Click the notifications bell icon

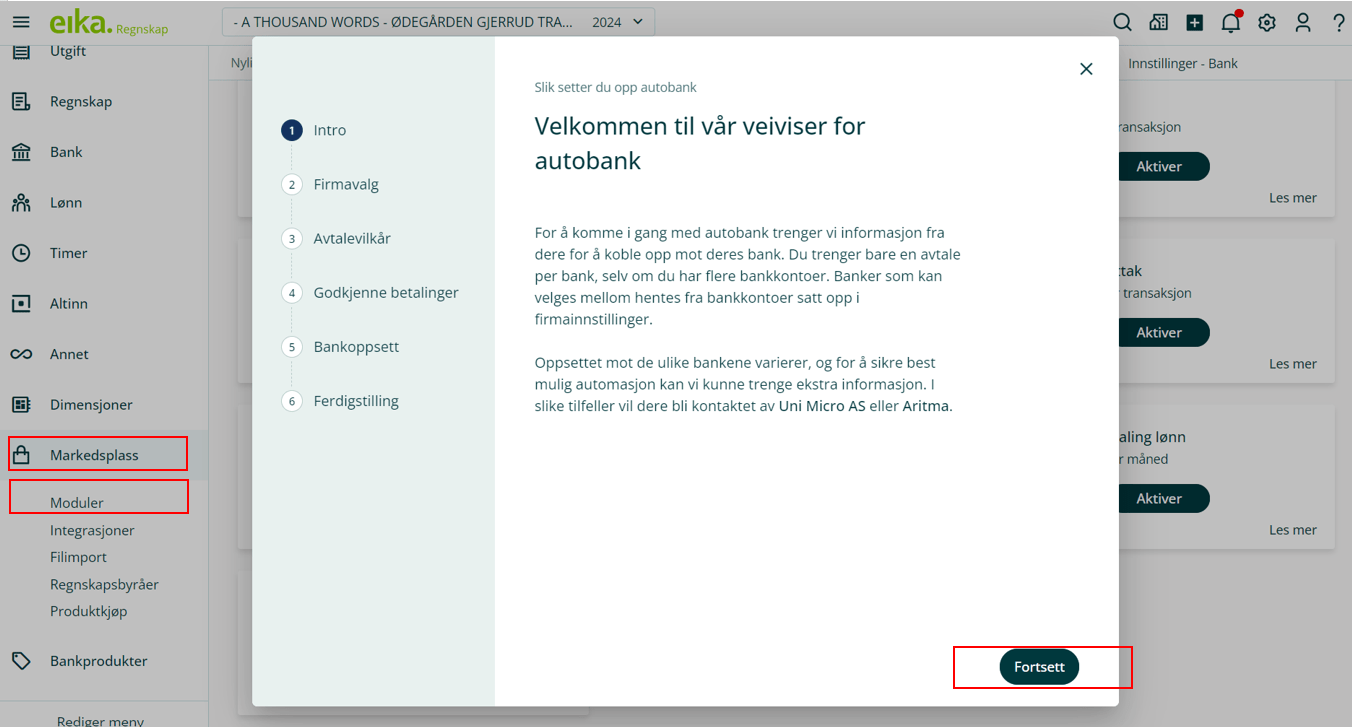[x=1231, y=22]
